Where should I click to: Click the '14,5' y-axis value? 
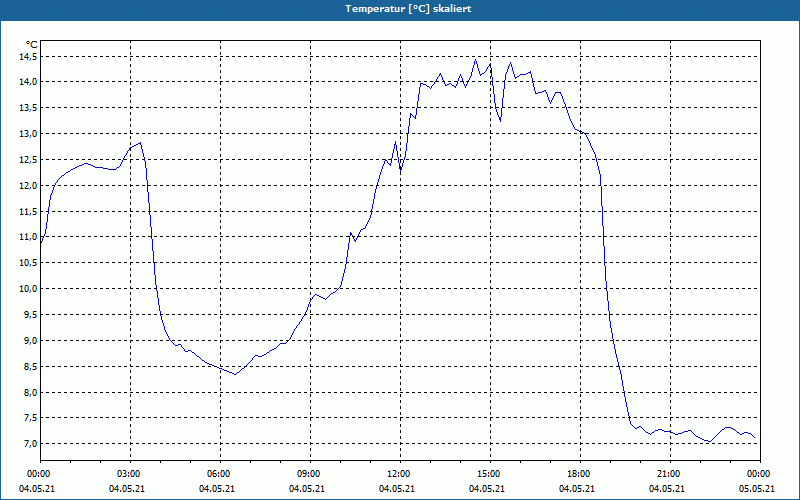pos(28,57)
